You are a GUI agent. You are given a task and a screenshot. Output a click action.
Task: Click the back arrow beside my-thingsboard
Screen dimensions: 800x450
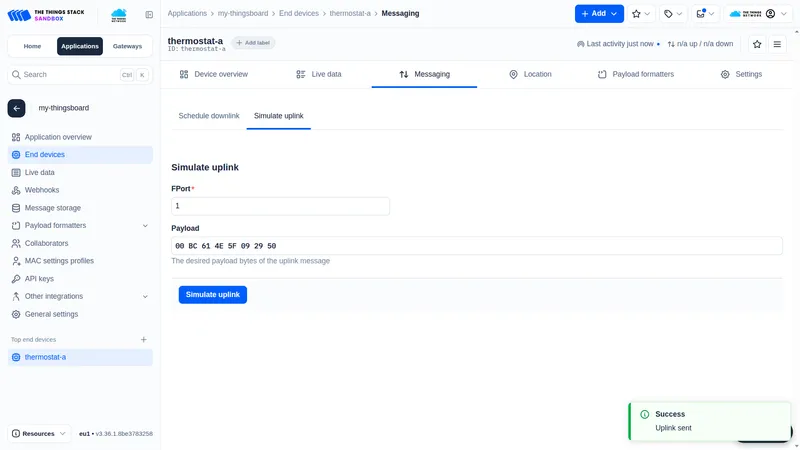click(16, 108)
